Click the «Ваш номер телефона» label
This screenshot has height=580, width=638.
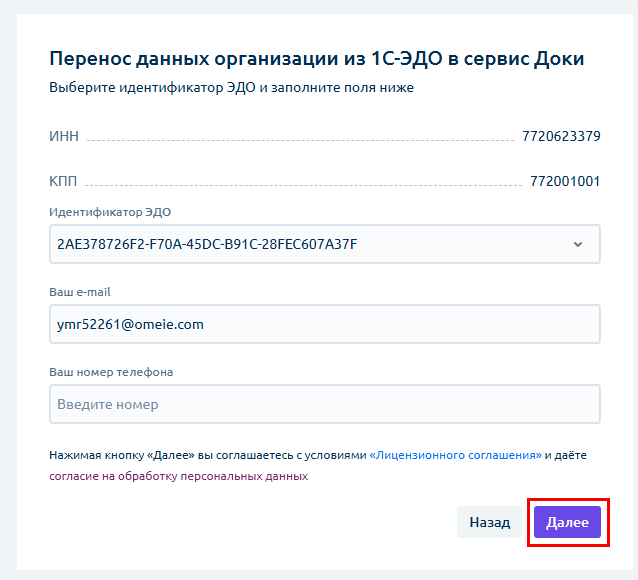[x=111, y=372]
